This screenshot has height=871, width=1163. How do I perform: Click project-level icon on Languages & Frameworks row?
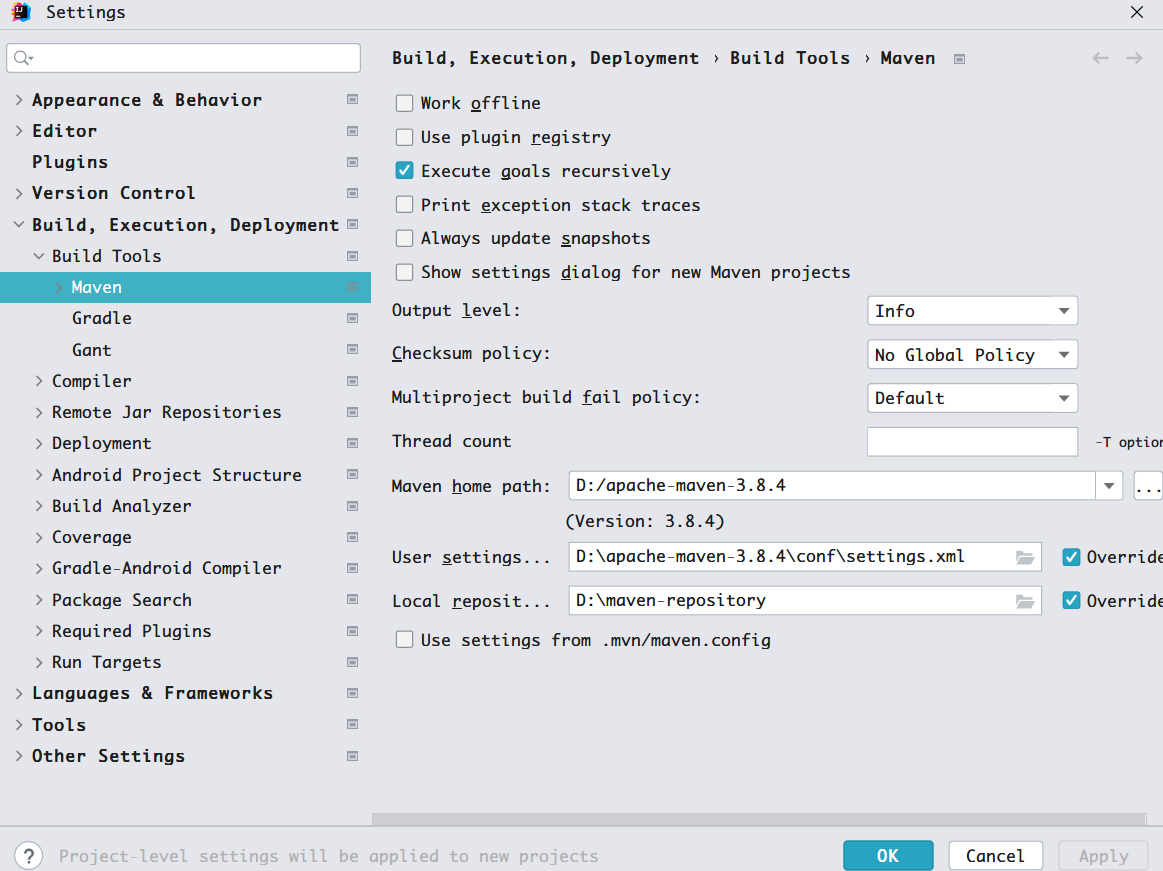(x=352, y=693)
